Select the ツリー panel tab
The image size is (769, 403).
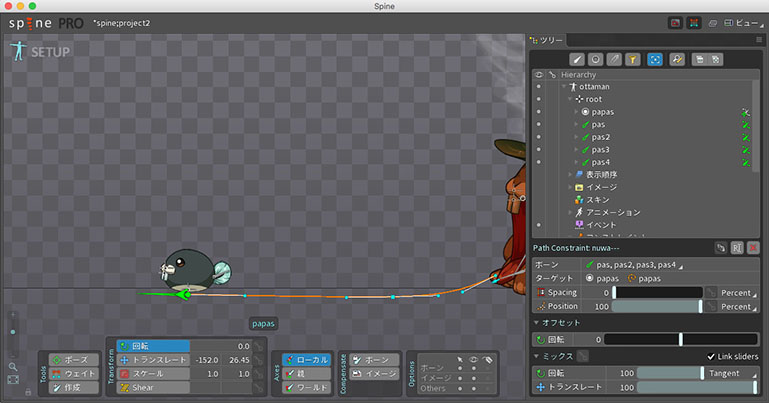[547, 40]
